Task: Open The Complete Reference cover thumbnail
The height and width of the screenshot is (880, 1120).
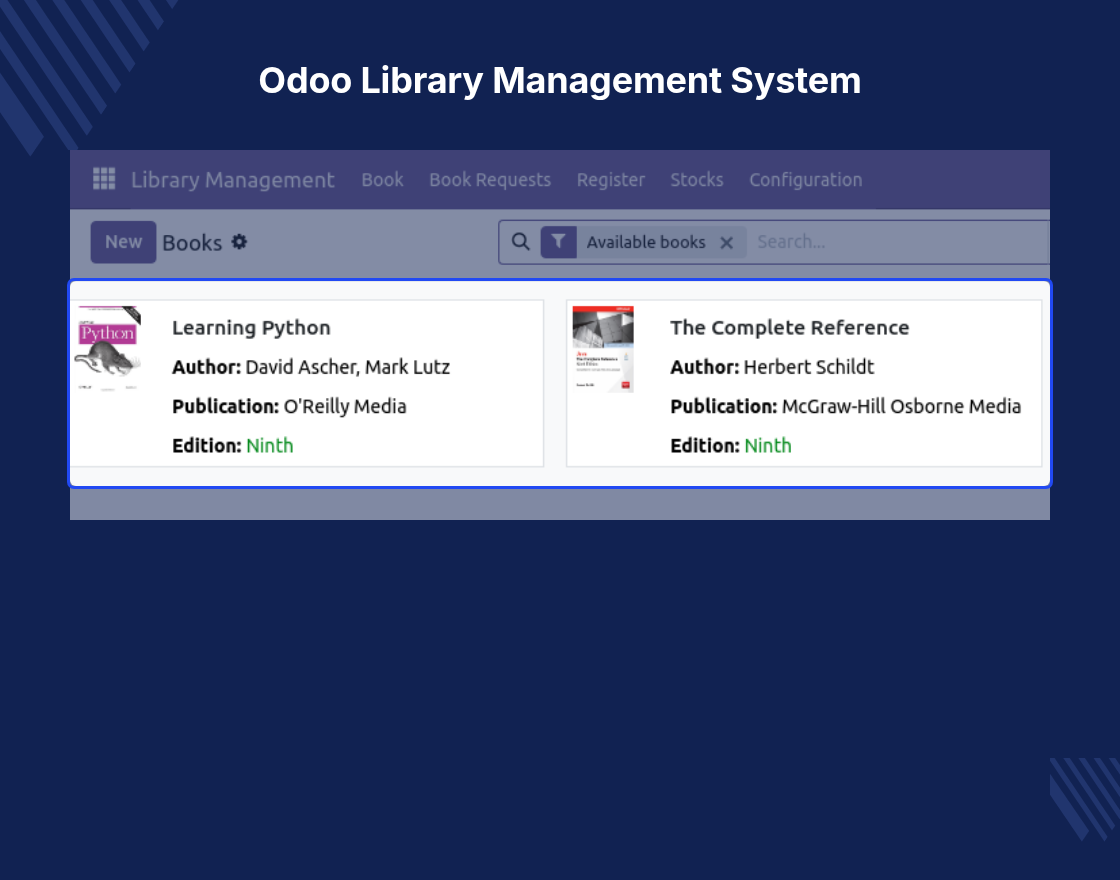Action: [x=603, y=349]
